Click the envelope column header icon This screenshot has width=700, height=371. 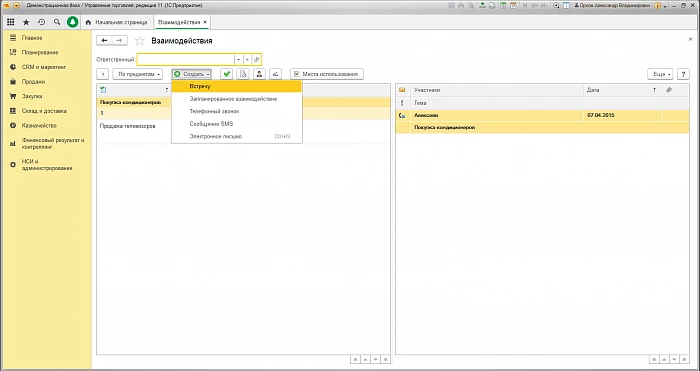(x=402, y=90)
